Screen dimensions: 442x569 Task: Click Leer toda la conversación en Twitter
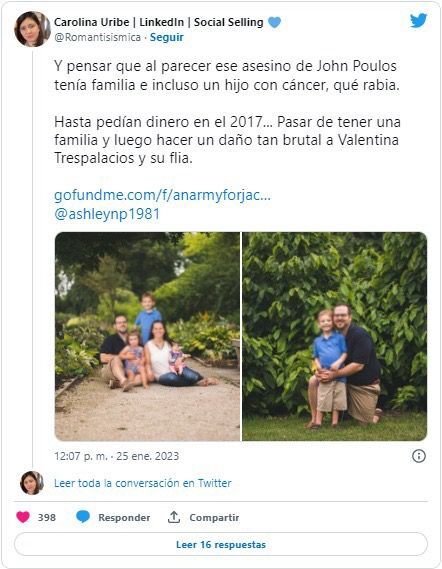pos(143,483)
